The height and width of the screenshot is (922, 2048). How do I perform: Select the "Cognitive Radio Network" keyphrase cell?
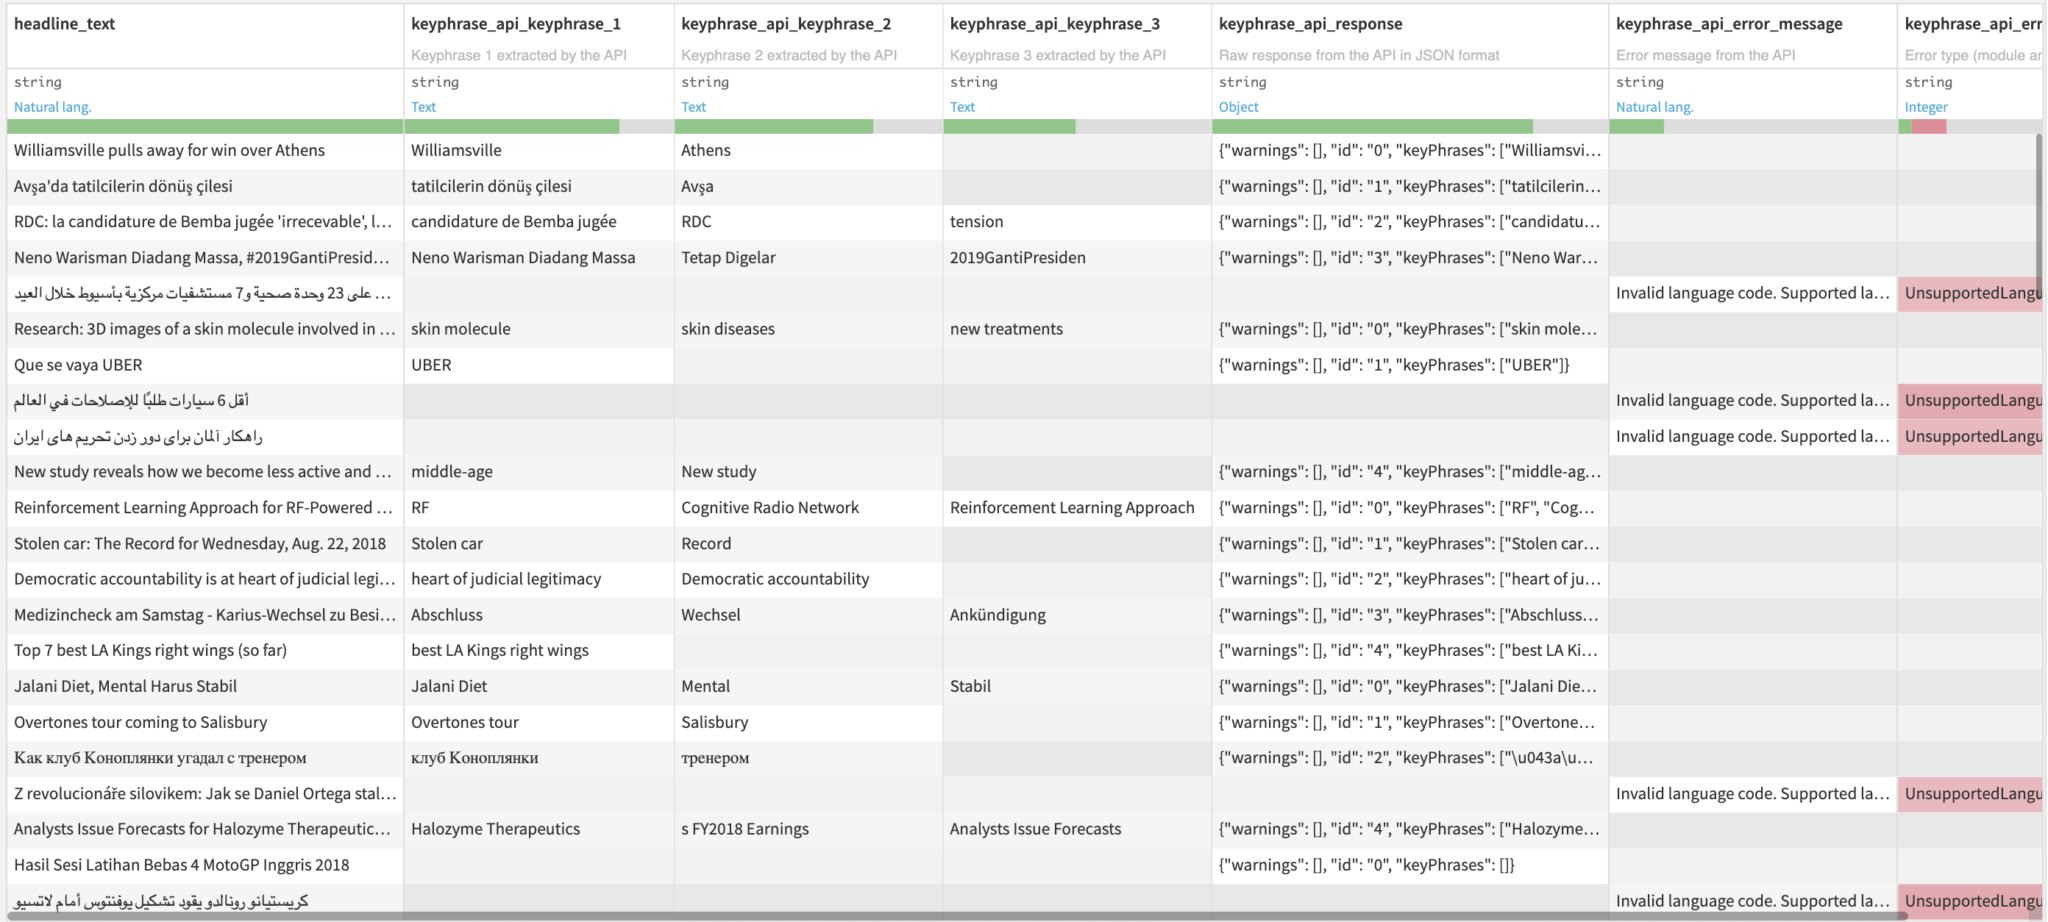coord(770,507)
